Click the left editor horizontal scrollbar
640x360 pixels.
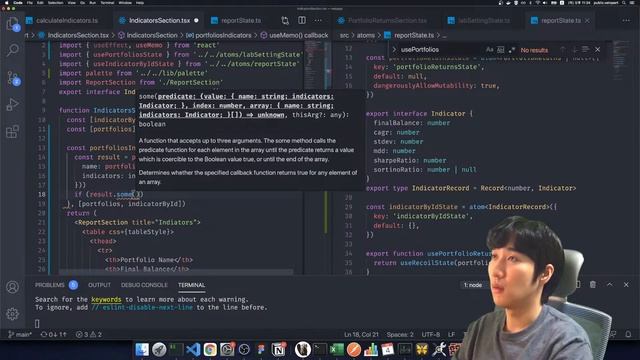(176, 272)
